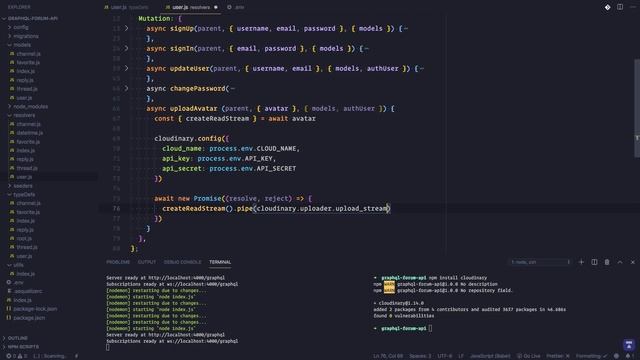Collapse the models folder
Image resolution: width=640 pixels, height=360 pixels.
[x=19, y=45]
